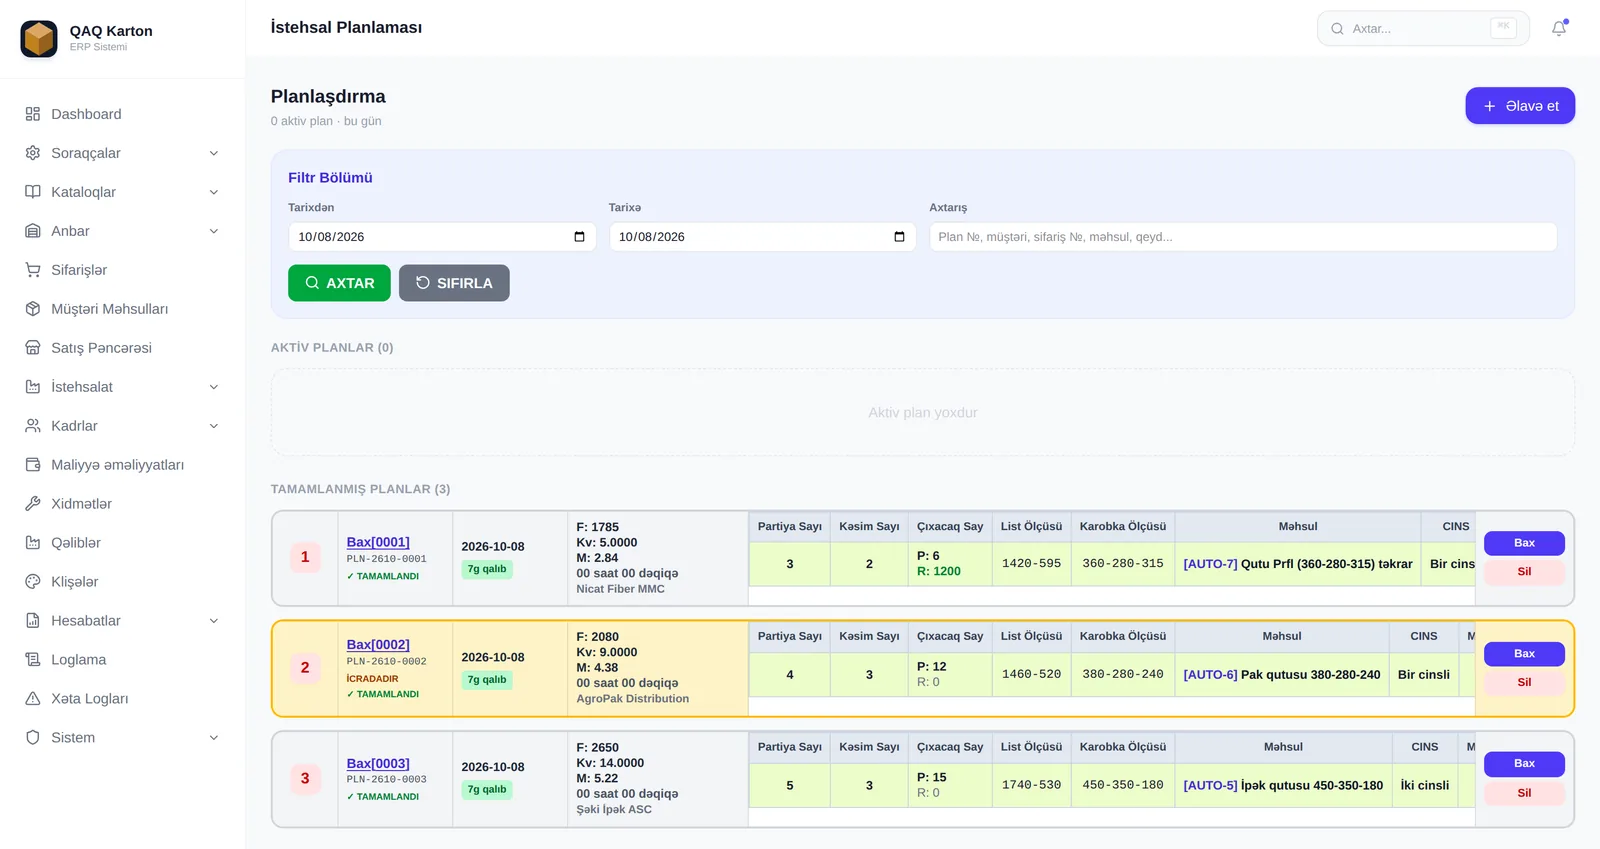The width and height of the screenshot is (1600, 849).
Task: Expand the İstehsalat submenu chevron
Action: point(214,387)
